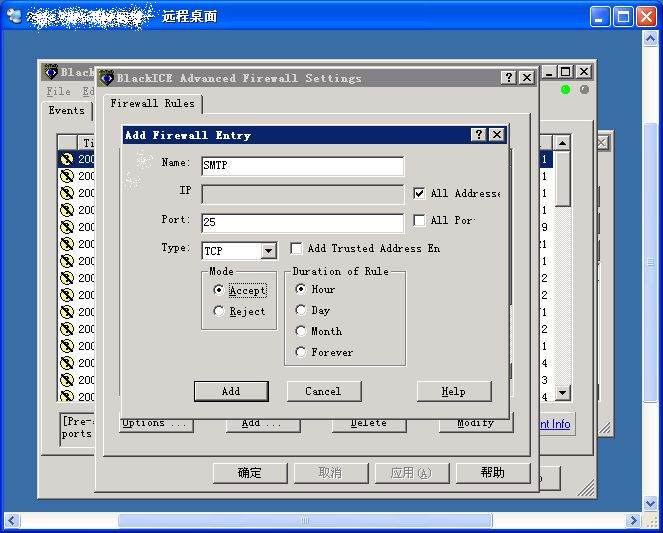Screen dimensions: 663x533
Task: Close the Add Firewall Entry dialog
Action: [497, 135]
